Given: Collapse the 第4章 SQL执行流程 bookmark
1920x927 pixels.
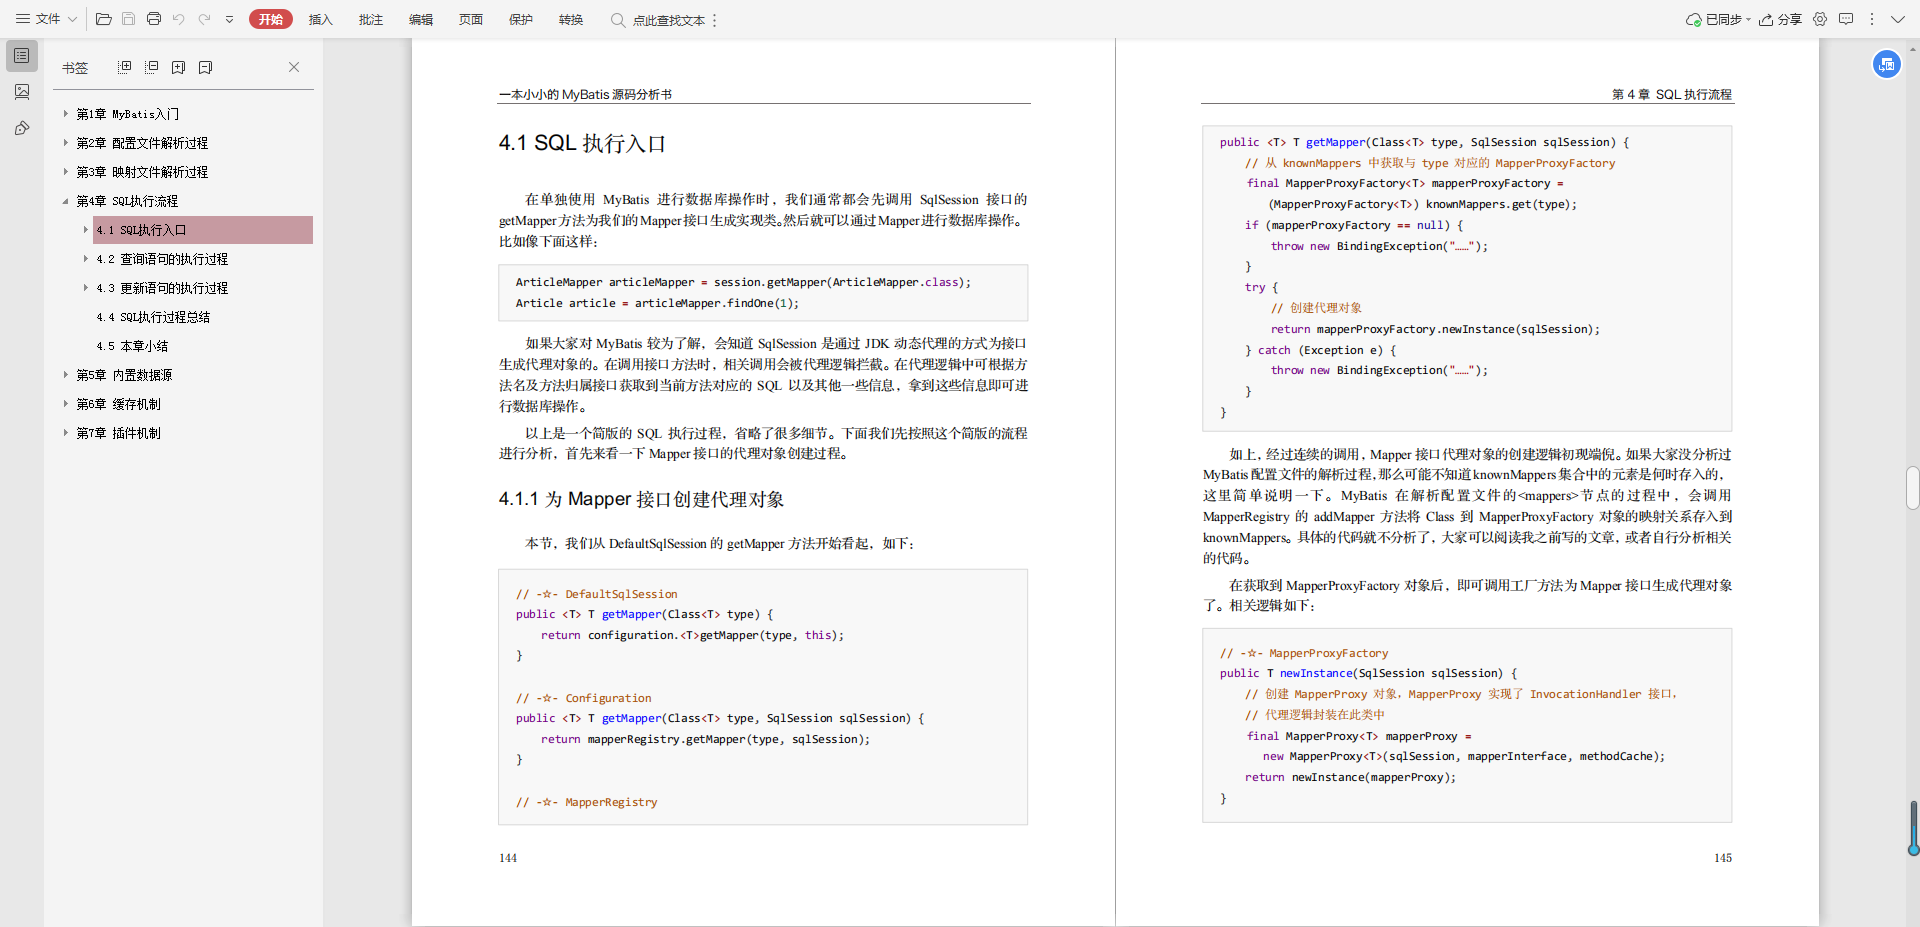Looking at the screenshot, I should tap(66, 201).
